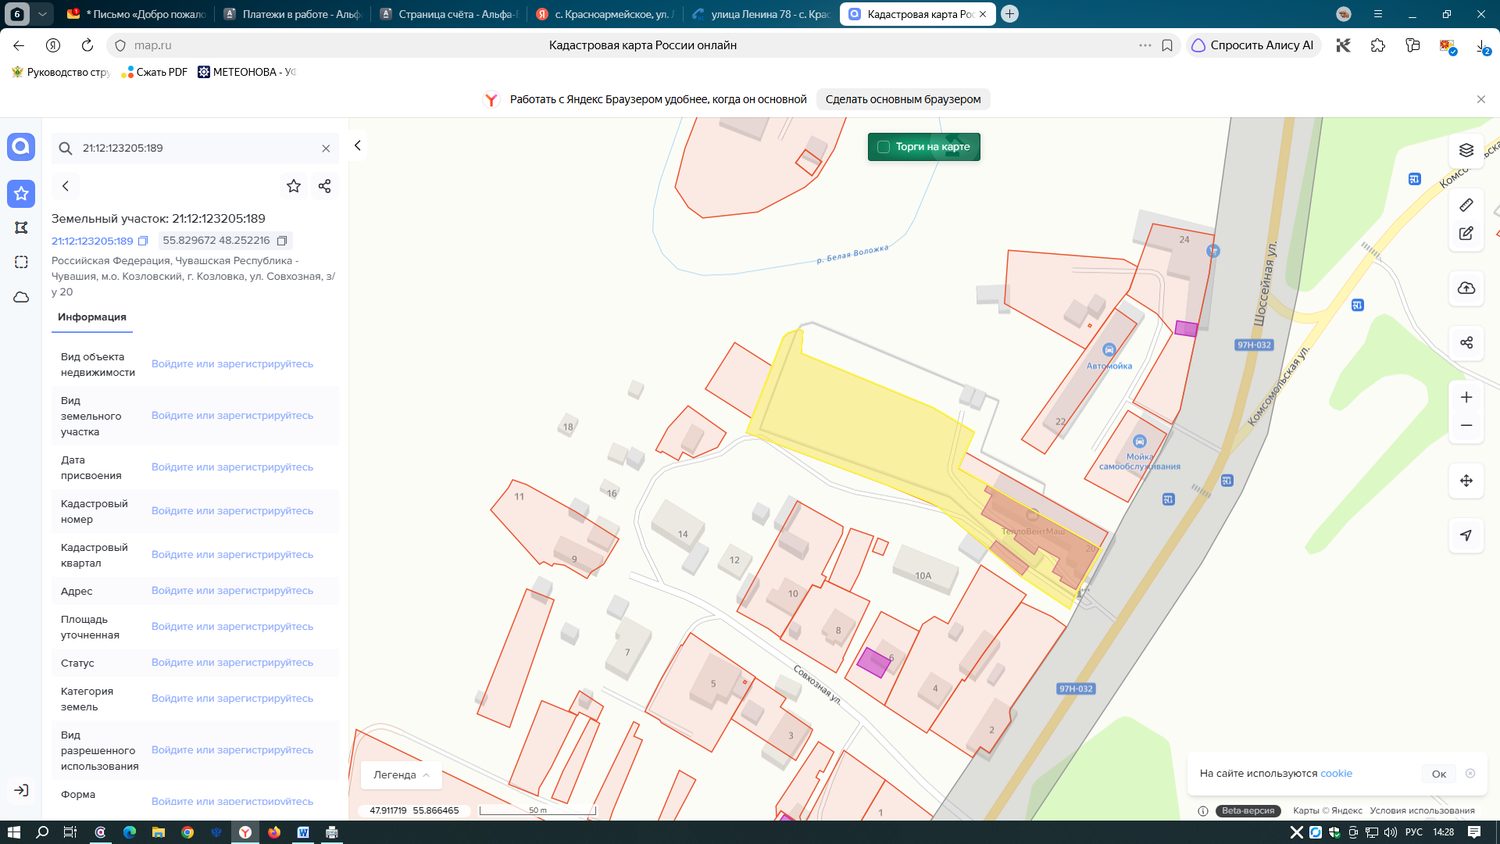Bookmark the current page in address bar
Viewport: 1500px width, 844px height.
click(x=1167, y=45)
